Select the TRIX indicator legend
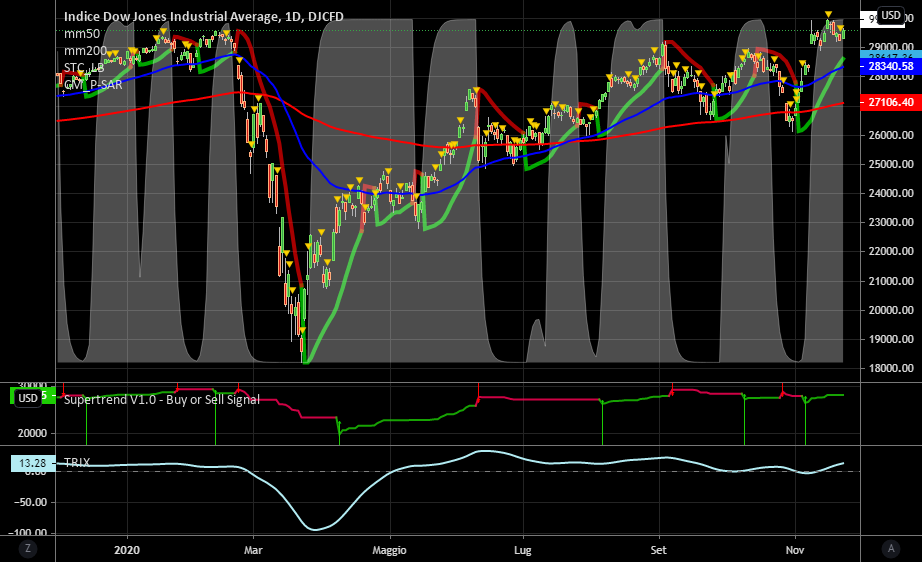The height and width of the screenshot is (562, 922). (77, 463)
